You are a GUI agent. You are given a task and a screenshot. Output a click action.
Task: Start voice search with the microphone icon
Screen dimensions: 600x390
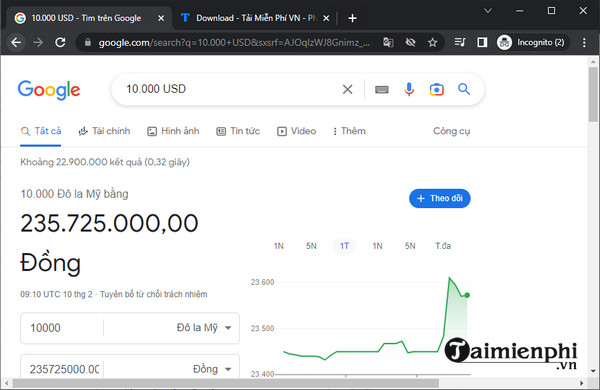409,89
